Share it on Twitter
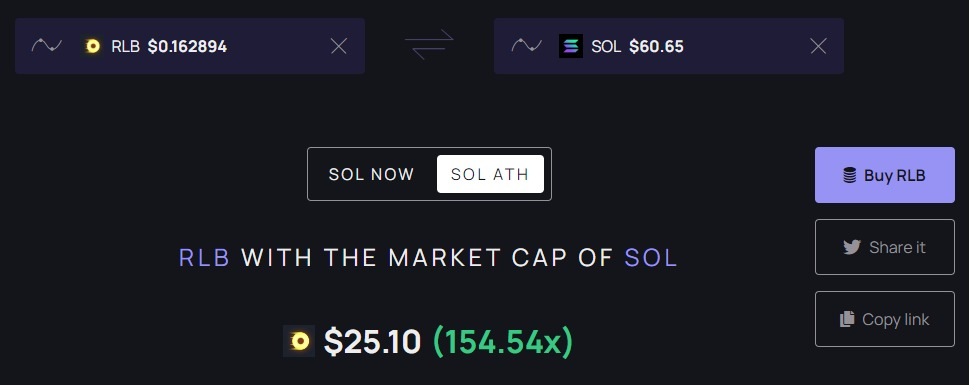The width and height of the screenshot is (969, 385). [x=884, y=247]
